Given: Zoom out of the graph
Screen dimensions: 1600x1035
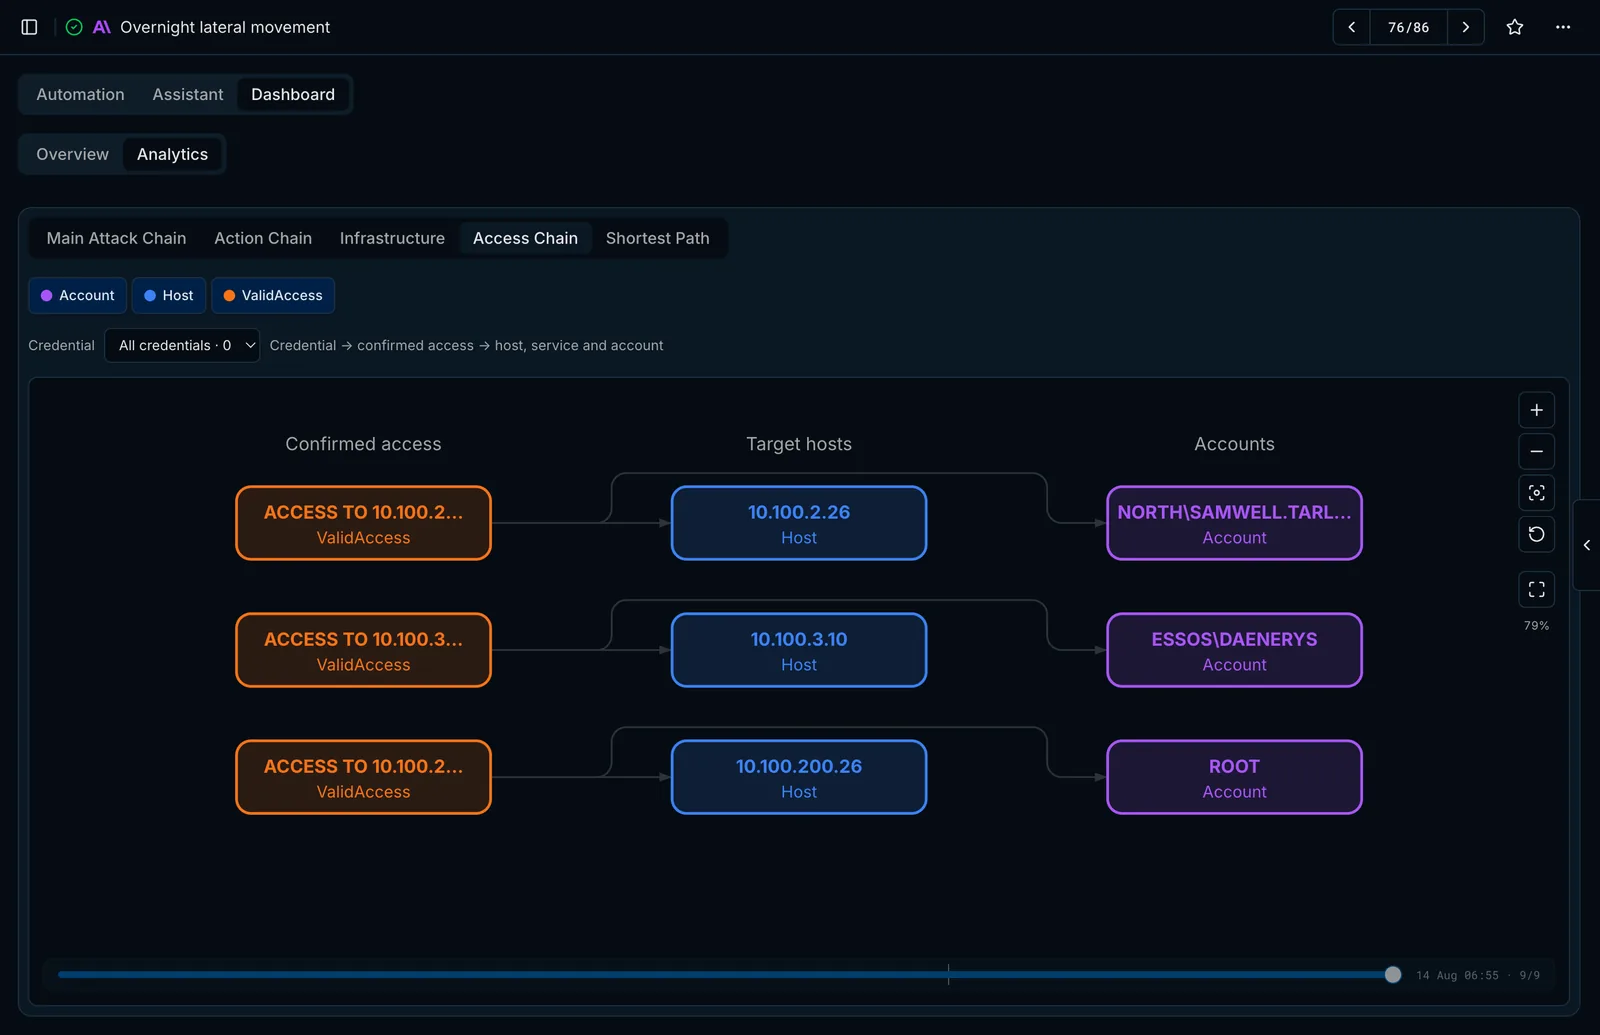Looking at the screenshot, I should coord(1537,451).
